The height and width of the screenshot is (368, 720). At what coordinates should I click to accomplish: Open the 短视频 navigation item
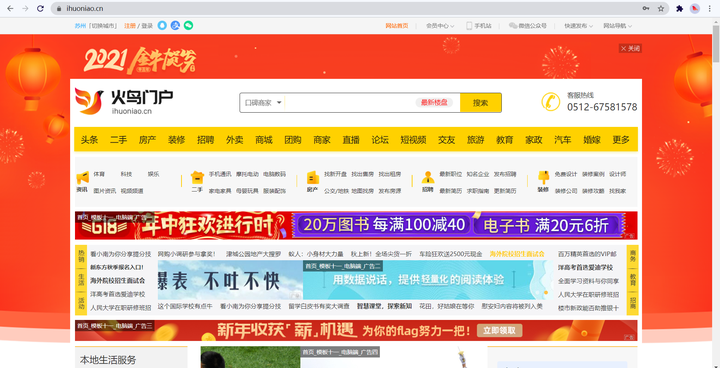[413, 140]
